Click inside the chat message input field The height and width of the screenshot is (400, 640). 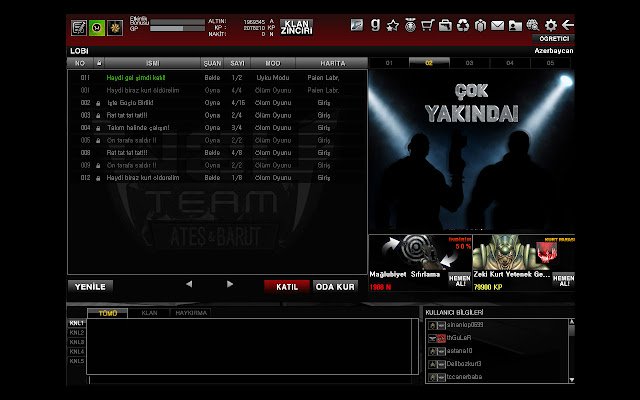[x=251, y=380]
